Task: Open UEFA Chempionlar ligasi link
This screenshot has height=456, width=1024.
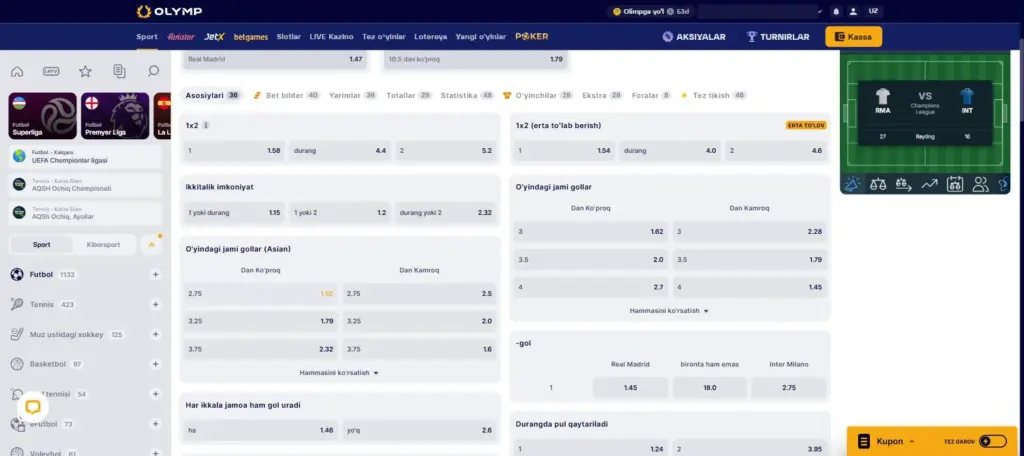Action: (86, 156)
